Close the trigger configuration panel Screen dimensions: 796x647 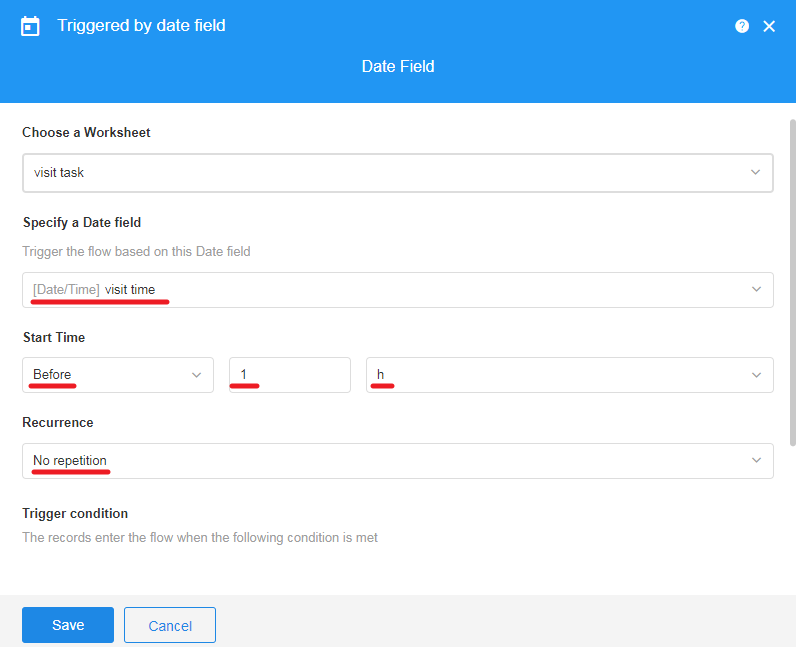click(769, 26)
